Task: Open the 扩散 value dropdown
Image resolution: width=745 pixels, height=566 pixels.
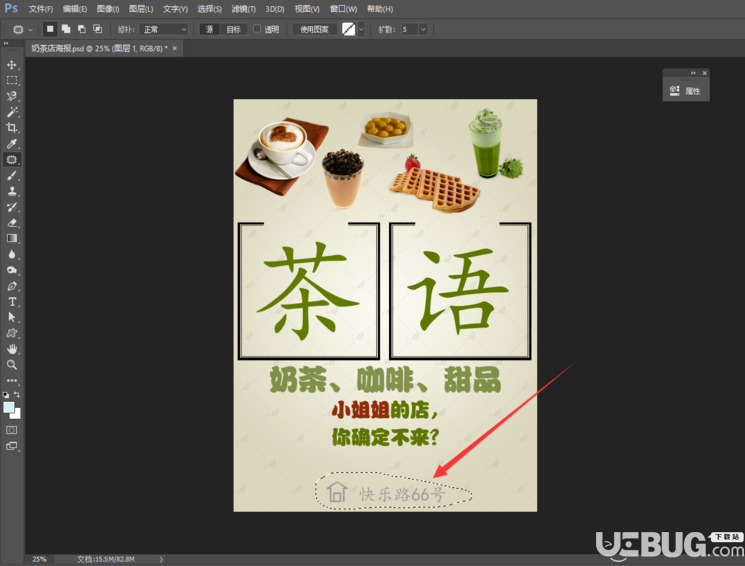Action: pyautogui.click(x=423, y=29)
